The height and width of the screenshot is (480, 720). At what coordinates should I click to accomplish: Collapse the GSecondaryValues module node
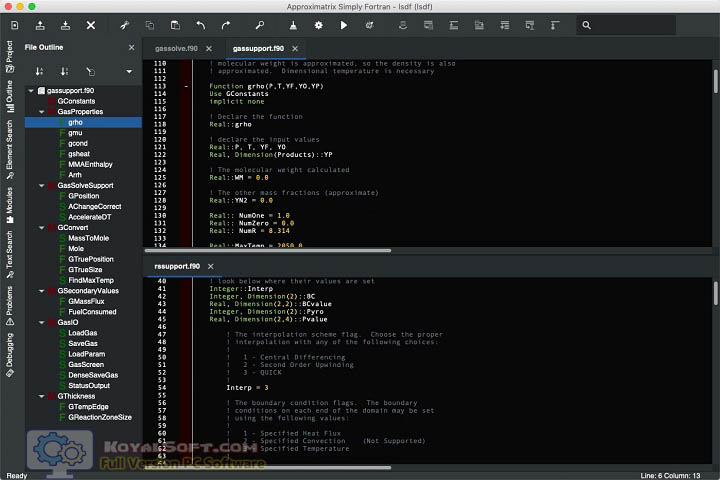[41, 291]
